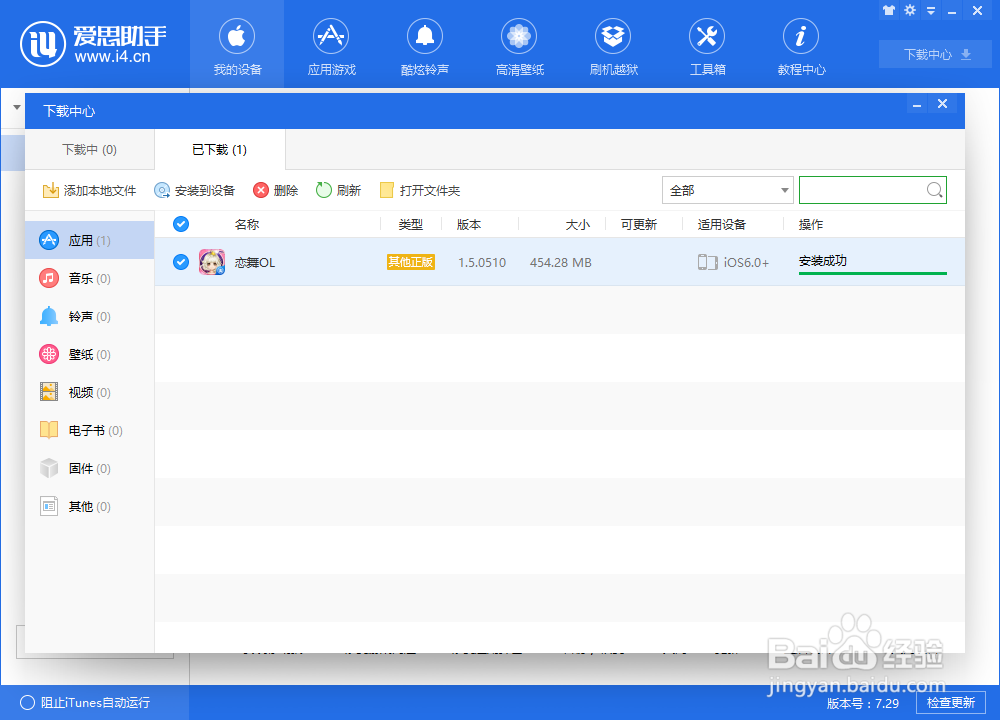Click 添加本地文件 in the toolbar
The image size is (1000, 720).
[88, 189]
